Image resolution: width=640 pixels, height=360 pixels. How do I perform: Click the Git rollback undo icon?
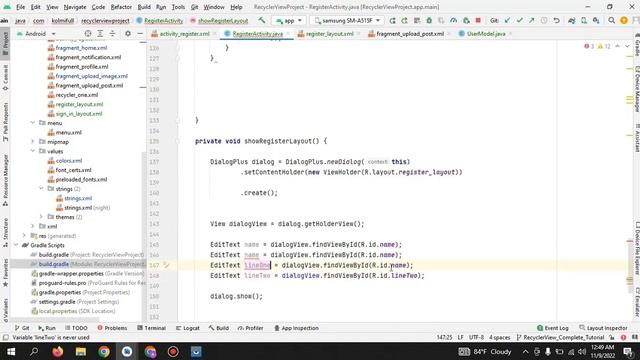click(x=556, y=20)
